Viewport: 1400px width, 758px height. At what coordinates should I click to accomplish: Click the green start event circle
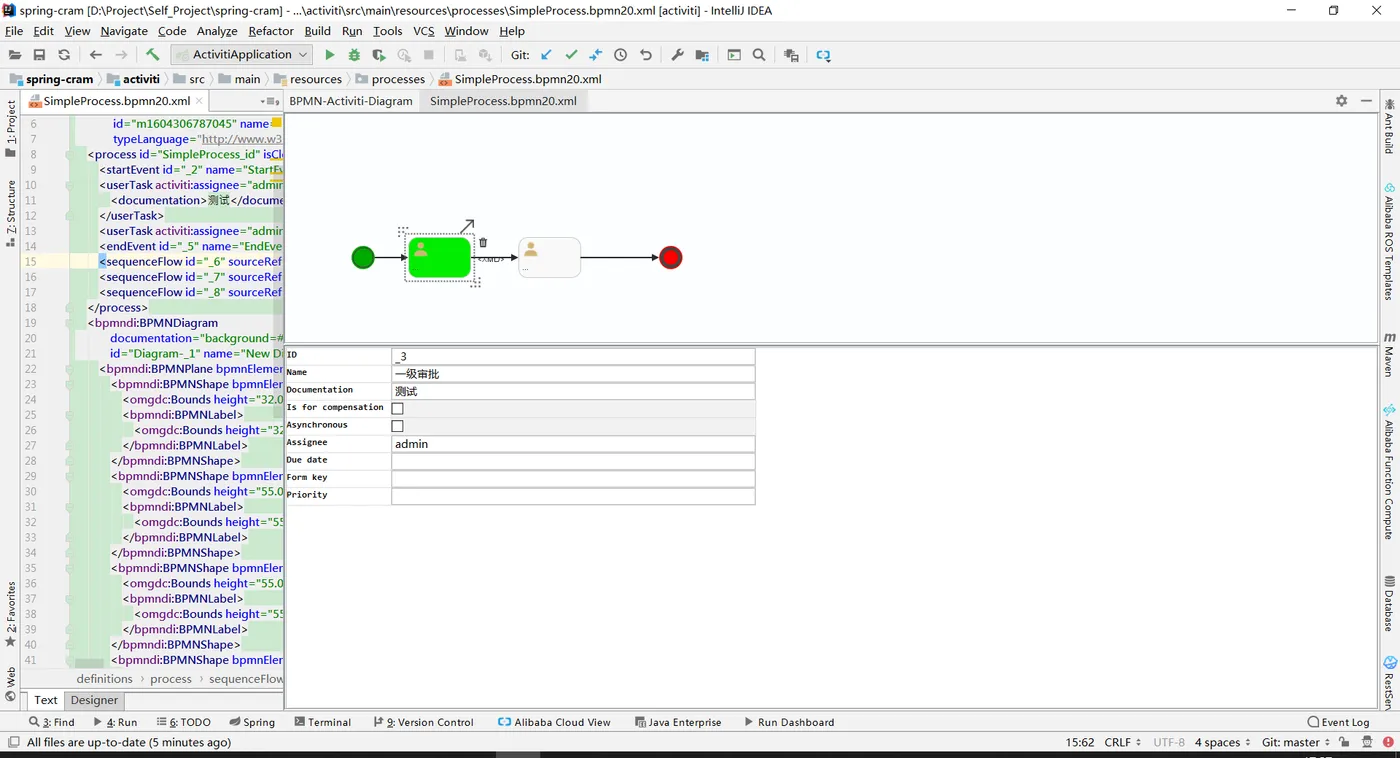pyautogui.click(x=363, y=258)
